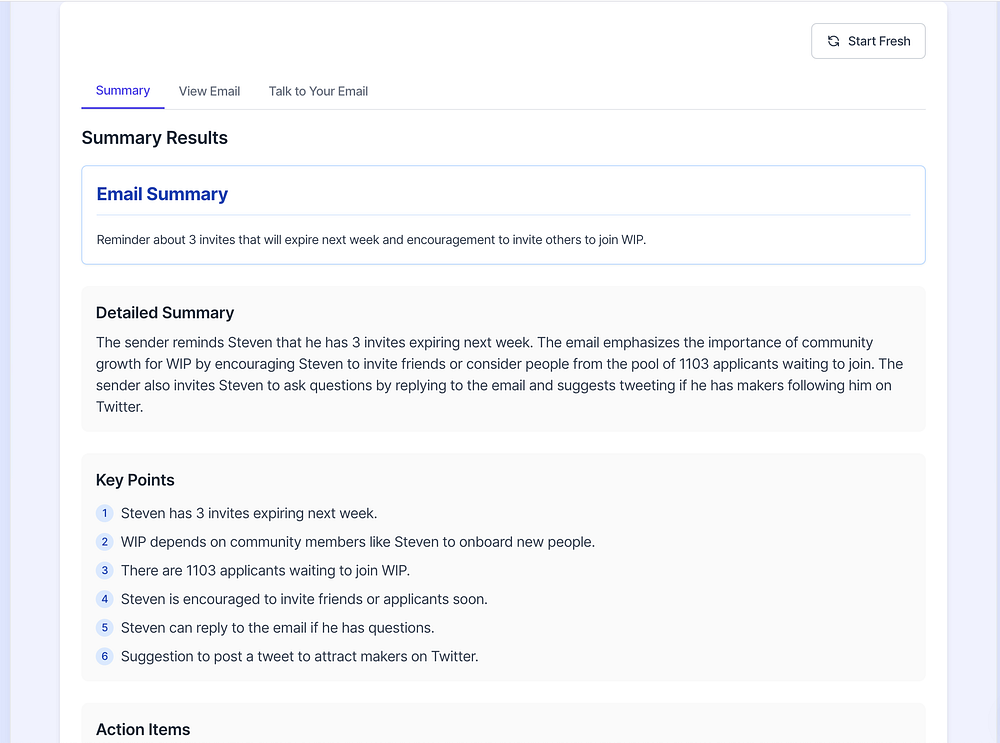Viewport: 1000px width, 743px height.
Task: Click the number 2 key point badge
Action: point(104,542)
